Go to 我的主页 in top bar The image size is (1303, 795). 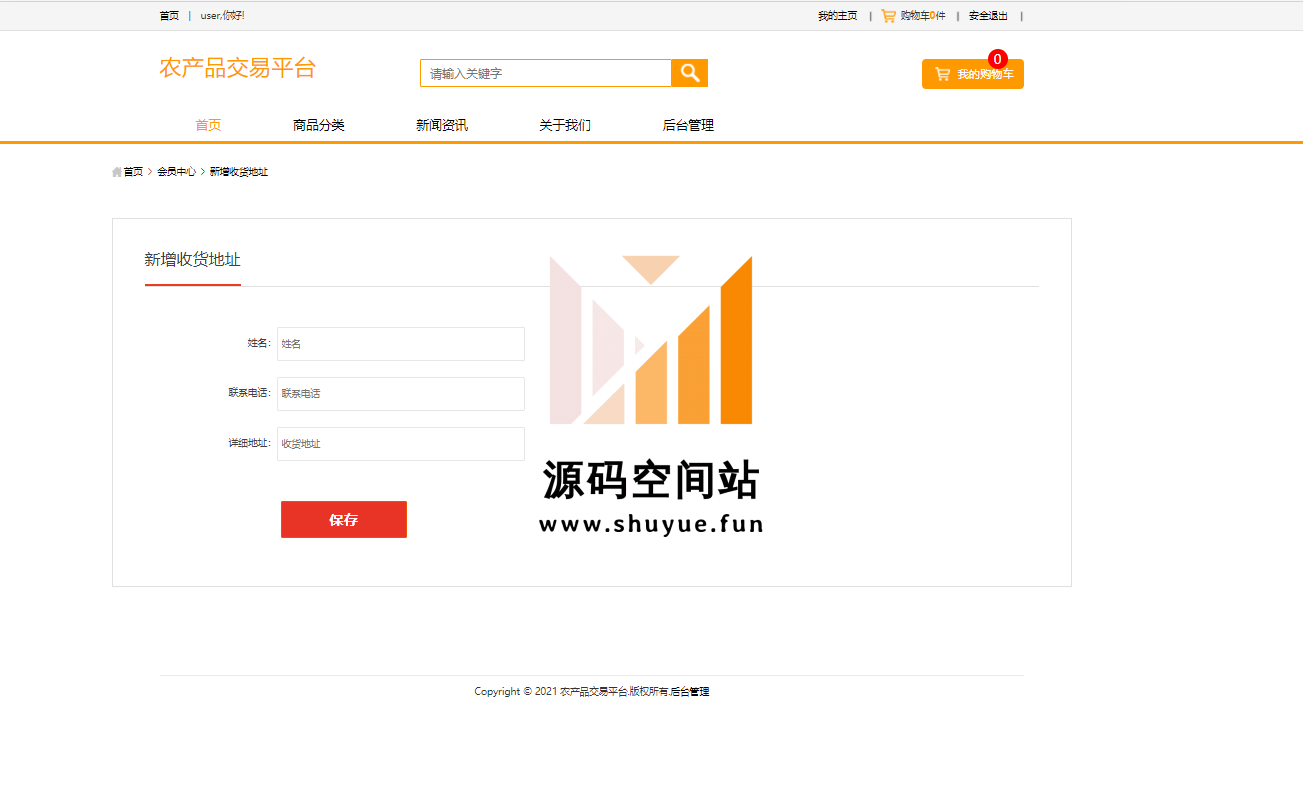coord(837,16)
